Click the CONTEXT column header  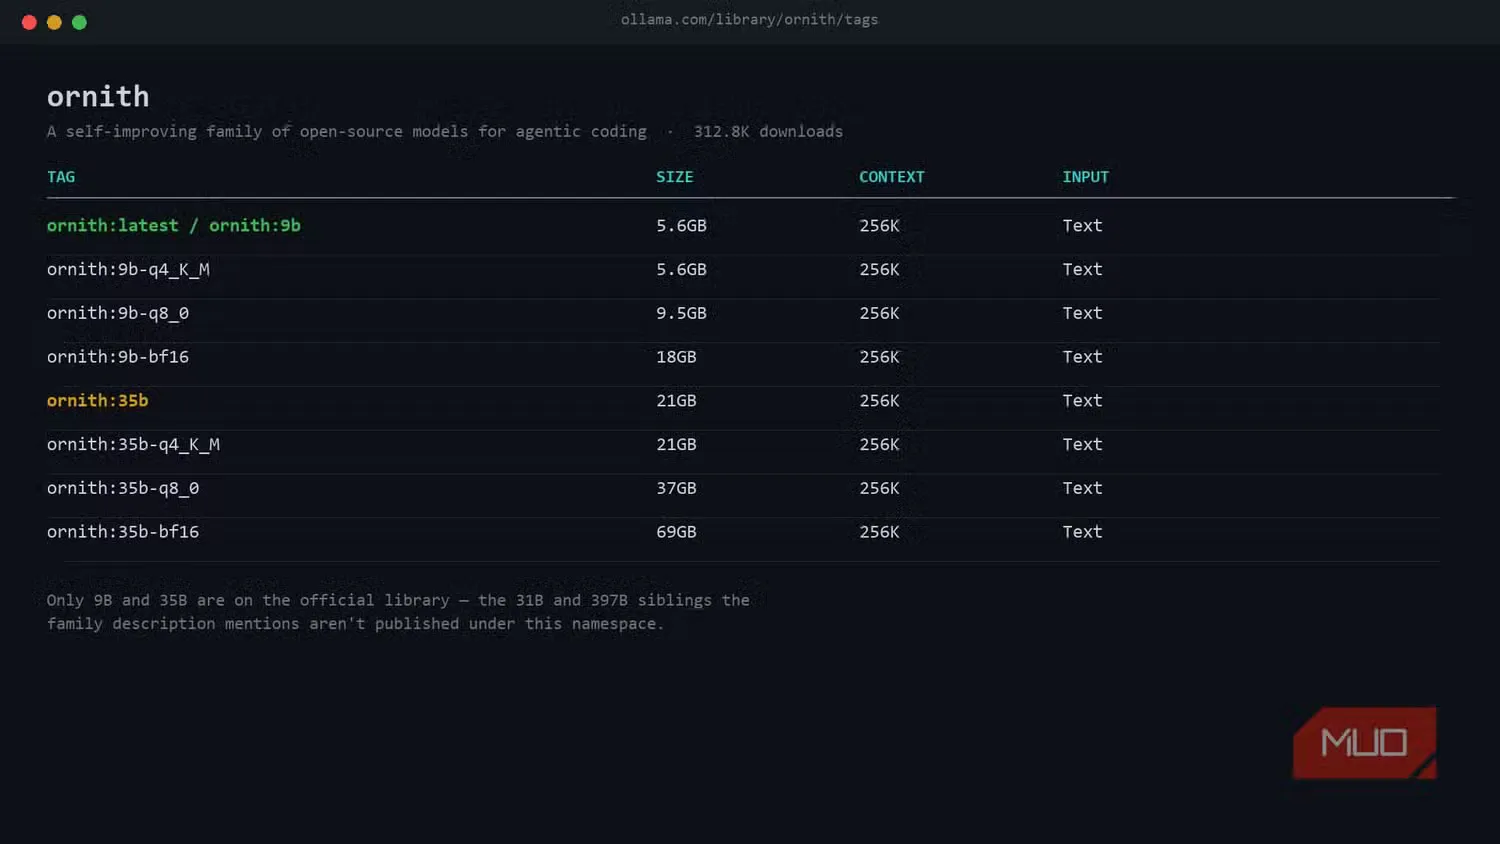point(892,177)
